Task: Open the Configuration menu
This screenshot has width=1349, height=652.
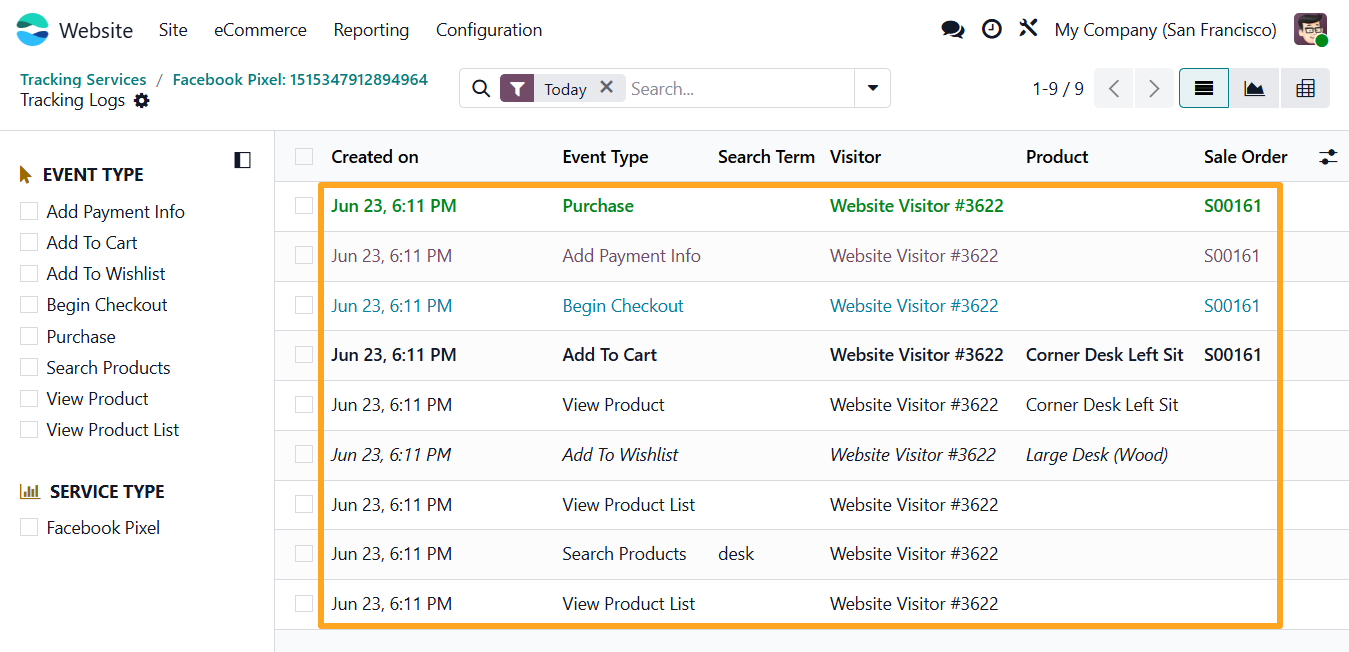Action: pos(489,30)
